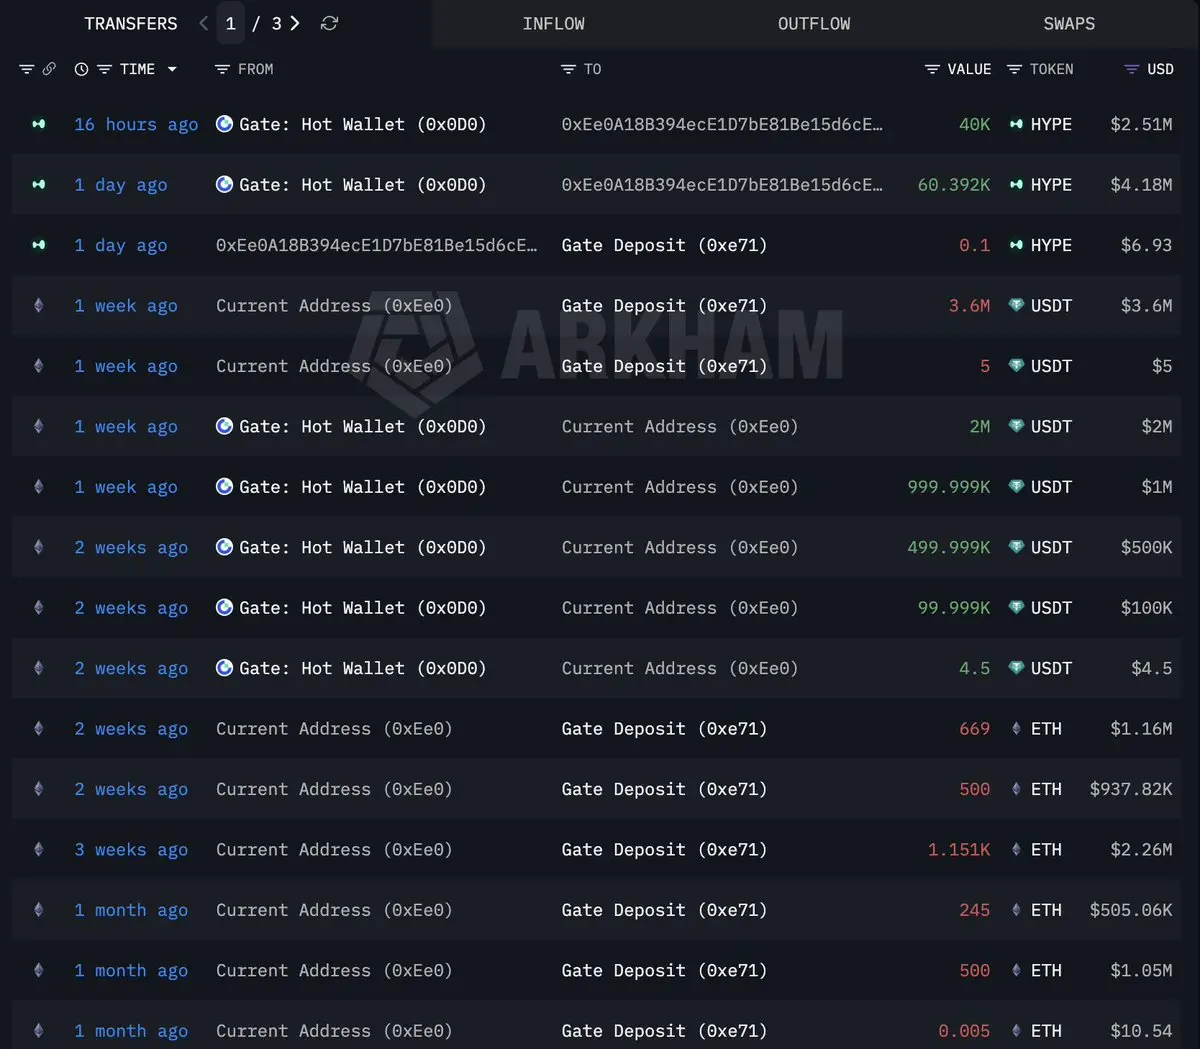The height and width of the screenshot is (1049, 1200).
Task: Open the OUTFLOW tab
Action: click(814, 23)
